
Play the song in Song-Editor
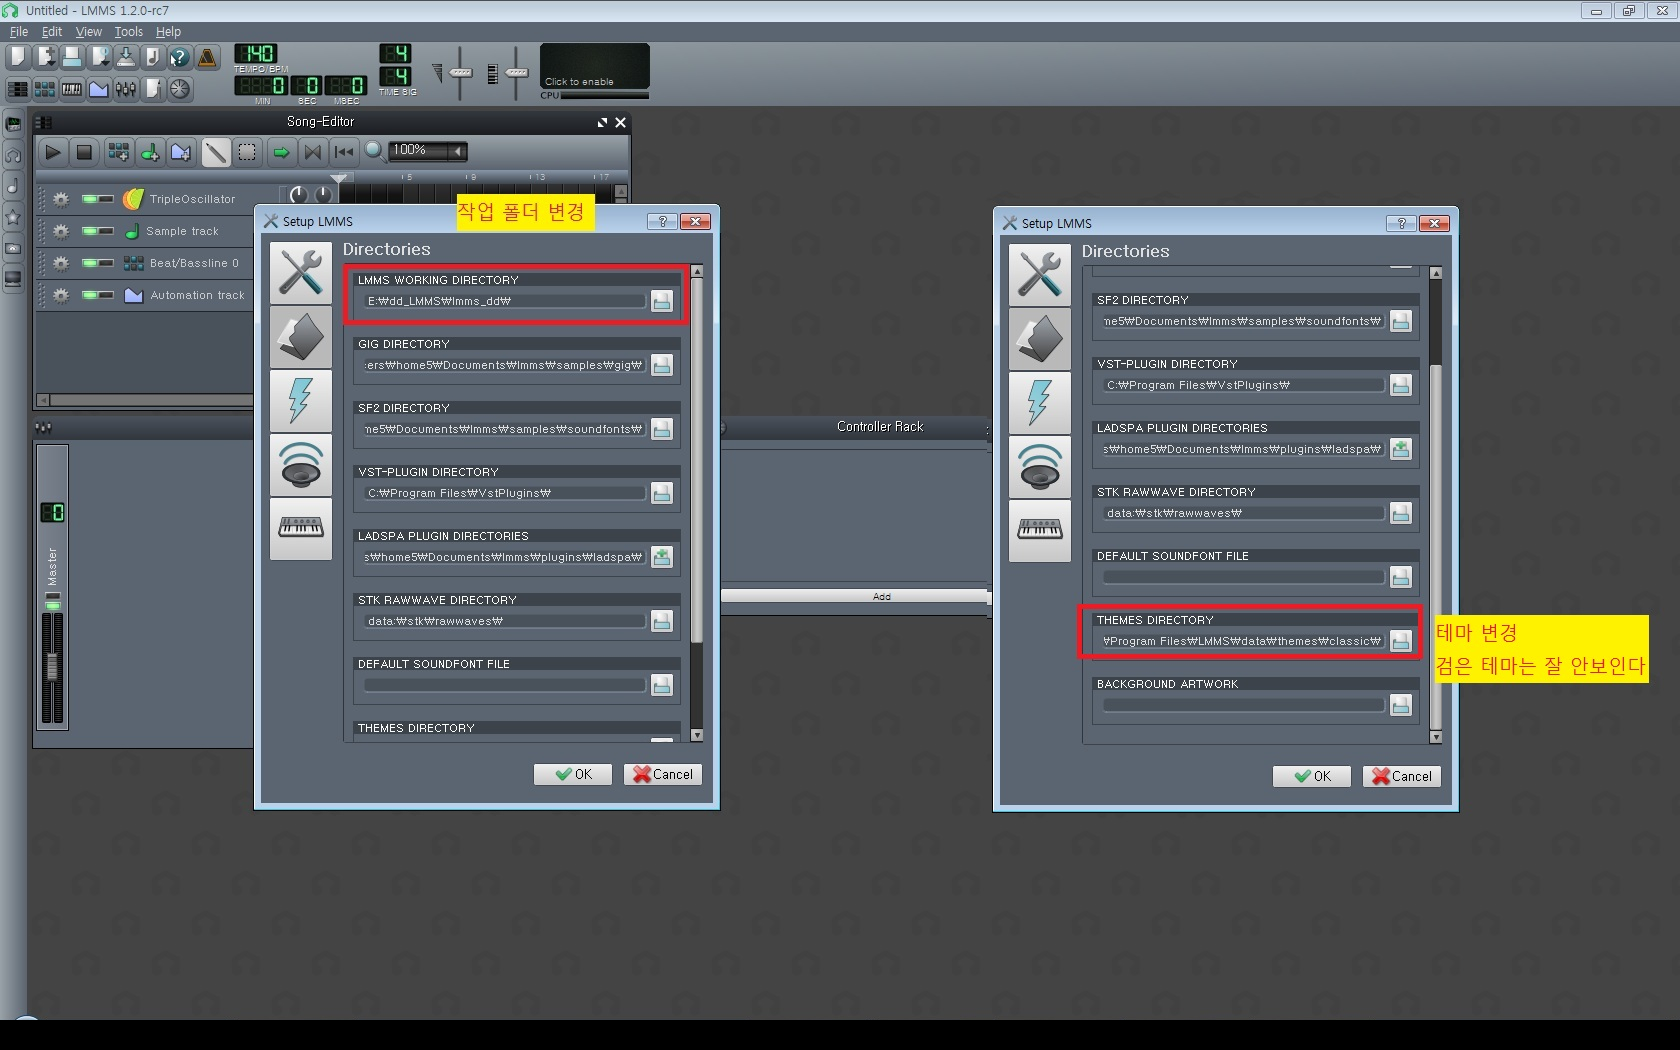53,152
